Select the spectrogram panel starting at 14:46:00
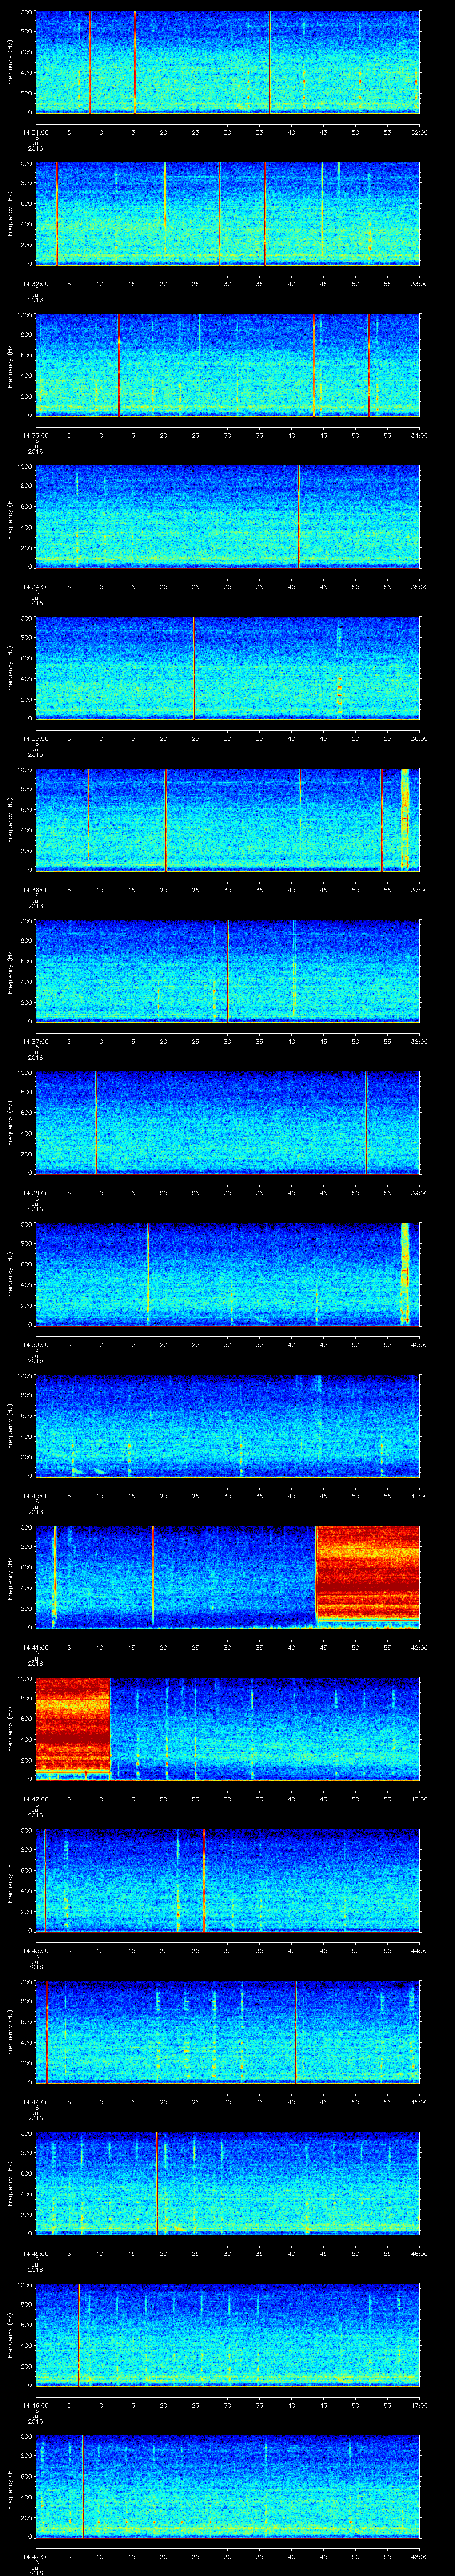The width and height of the screenshot is (455, 2576). 227,2334
